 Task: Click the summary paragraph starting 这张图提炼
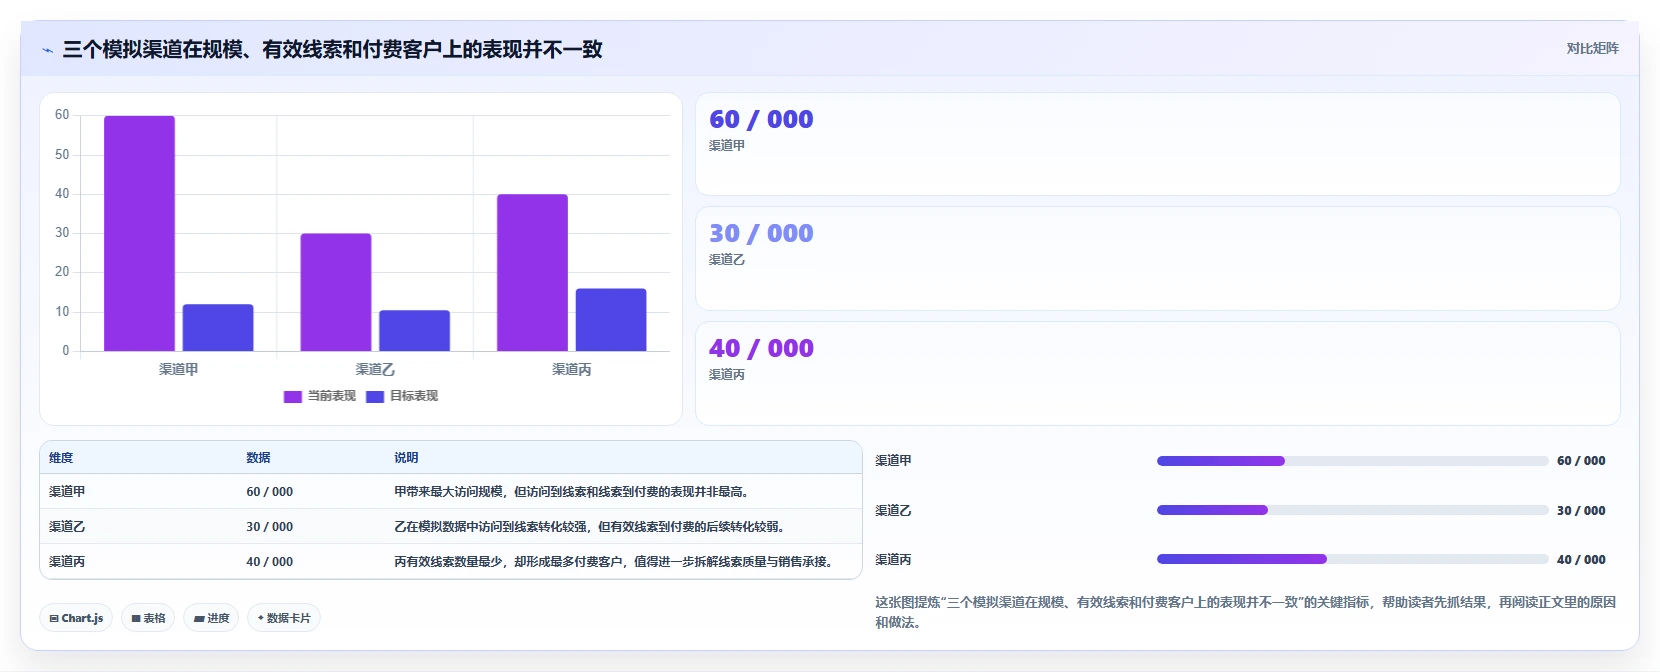pyautogui.click(x=1245, y=612)
